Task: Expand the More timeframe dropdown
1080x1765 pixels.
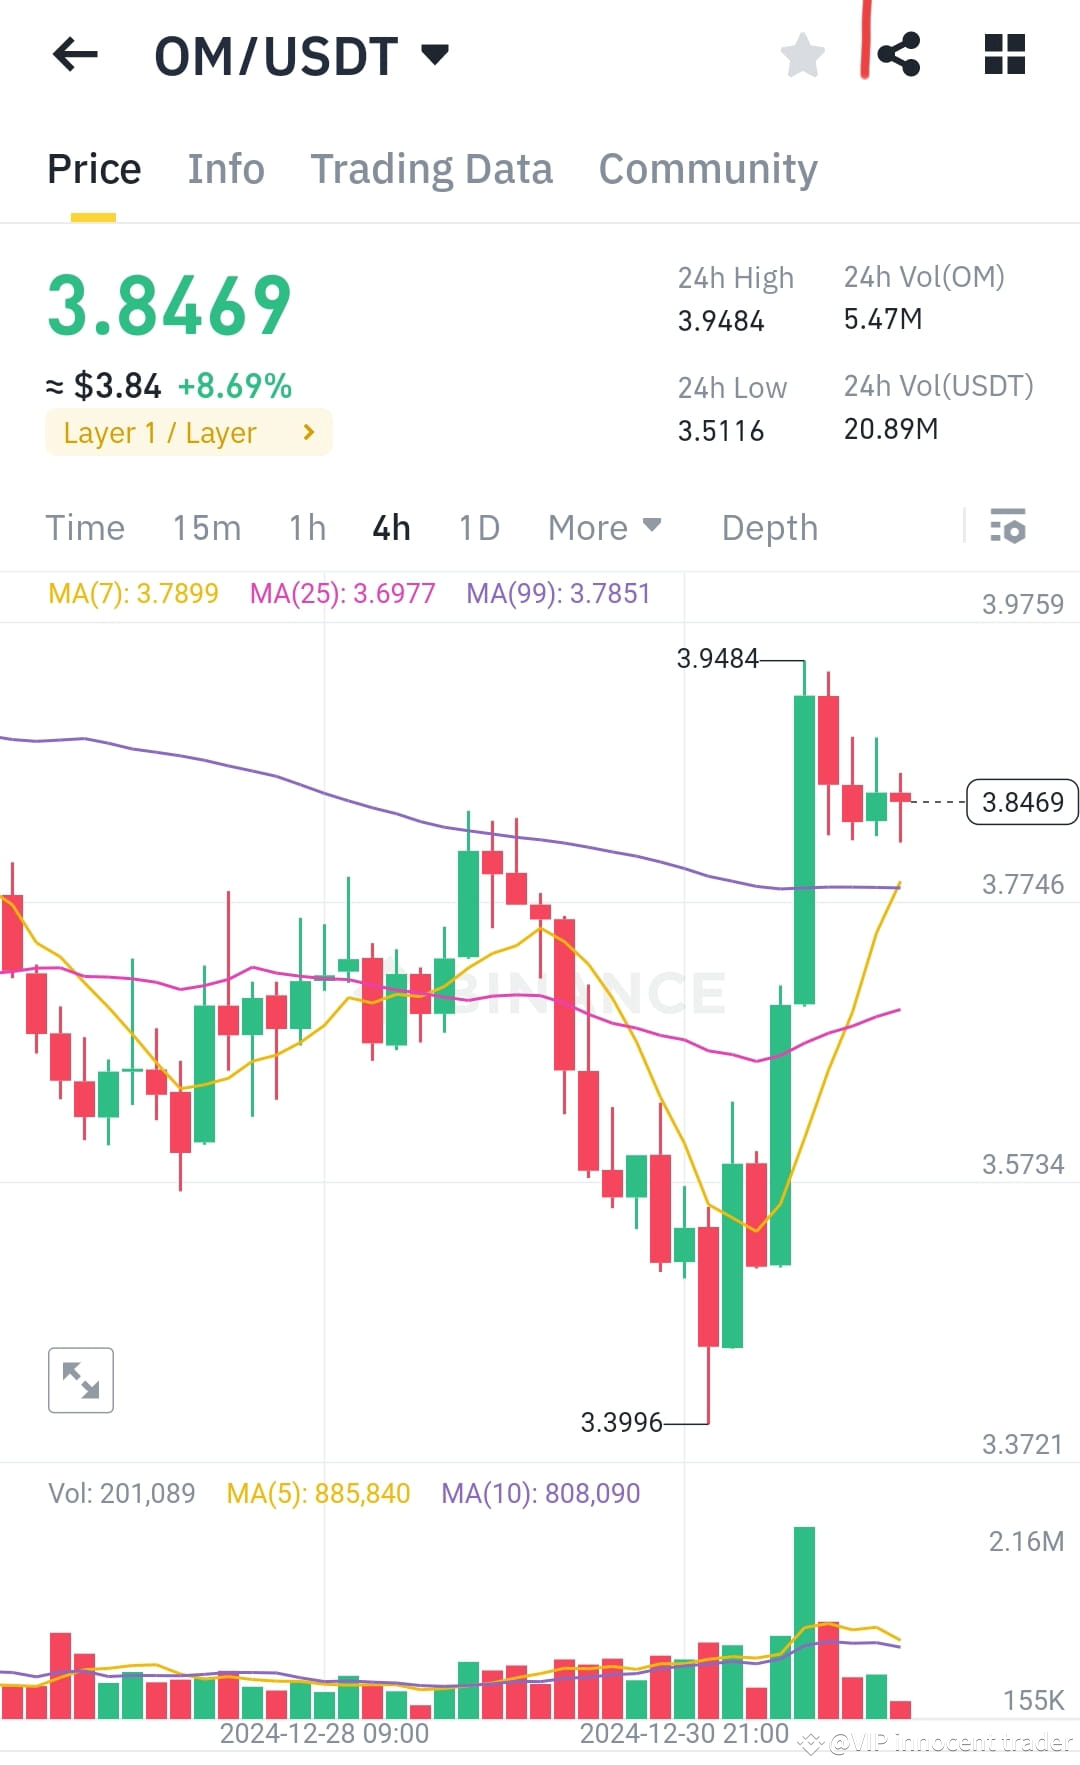Action: click(x=602, y=527)
